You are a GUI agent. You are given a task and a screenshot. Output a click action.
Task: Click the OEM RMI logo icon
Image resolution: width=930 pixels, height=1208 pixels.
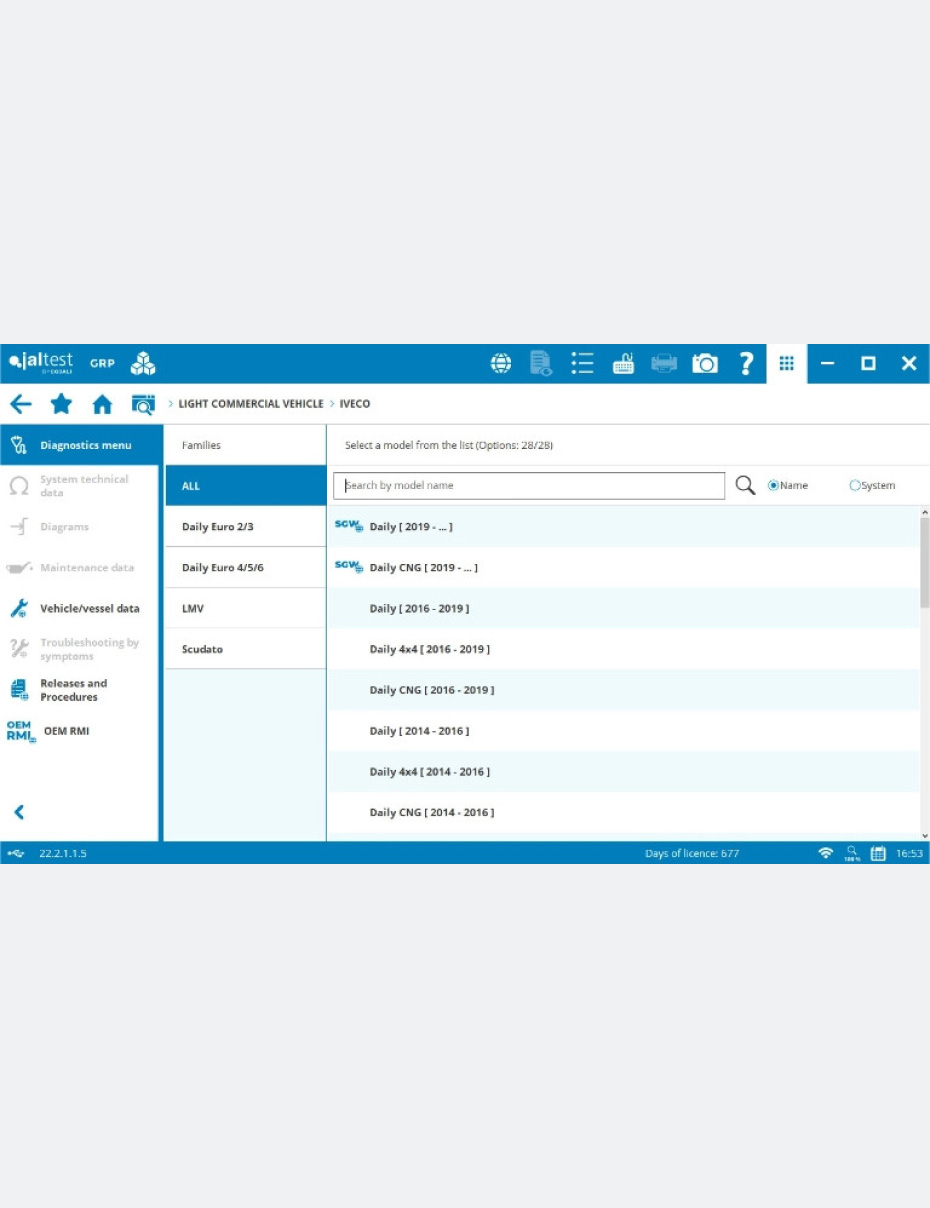coord(21,731)
